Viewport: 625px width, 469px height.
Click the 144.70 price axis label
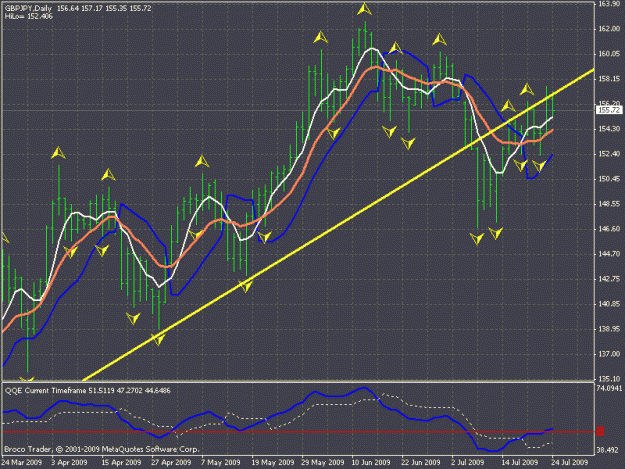pos(609,254)
